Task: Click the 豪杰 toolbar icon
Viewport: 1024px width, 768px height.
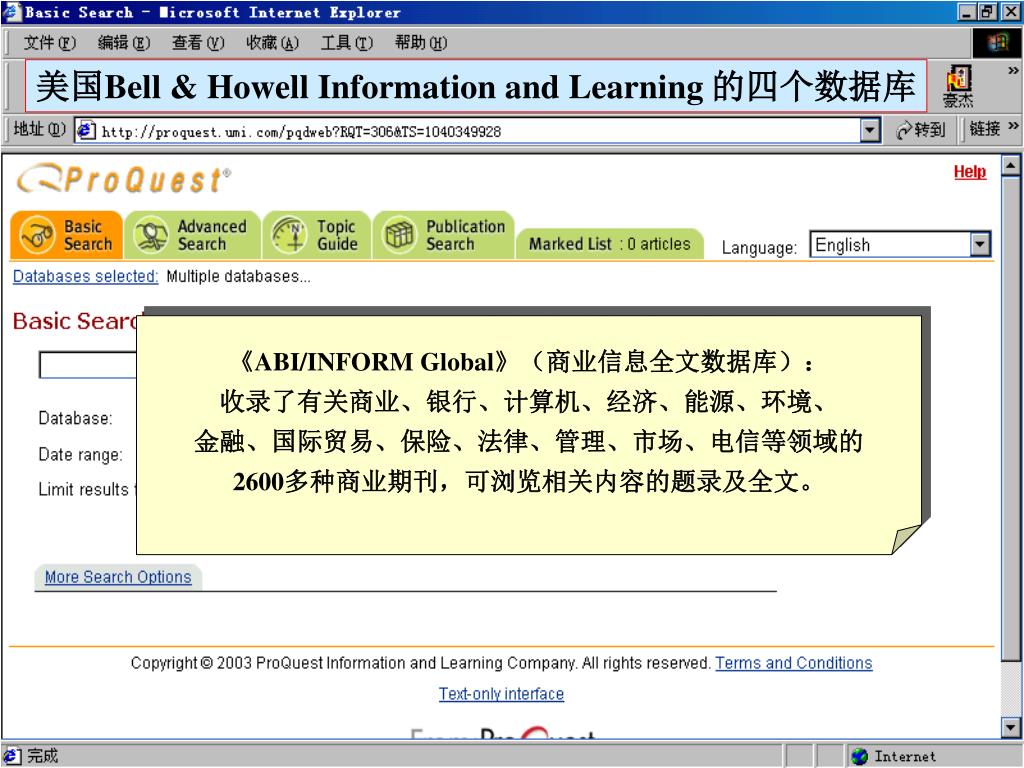Action: click(957, 86)
